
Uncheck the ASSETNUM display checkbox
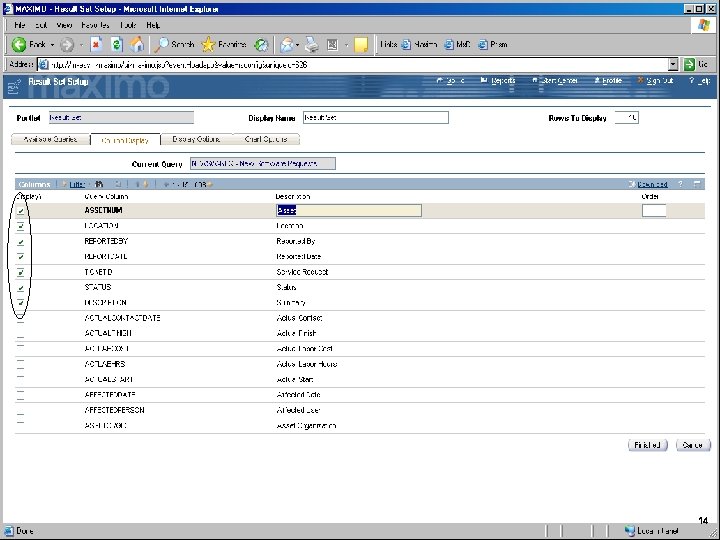(21, 211)
